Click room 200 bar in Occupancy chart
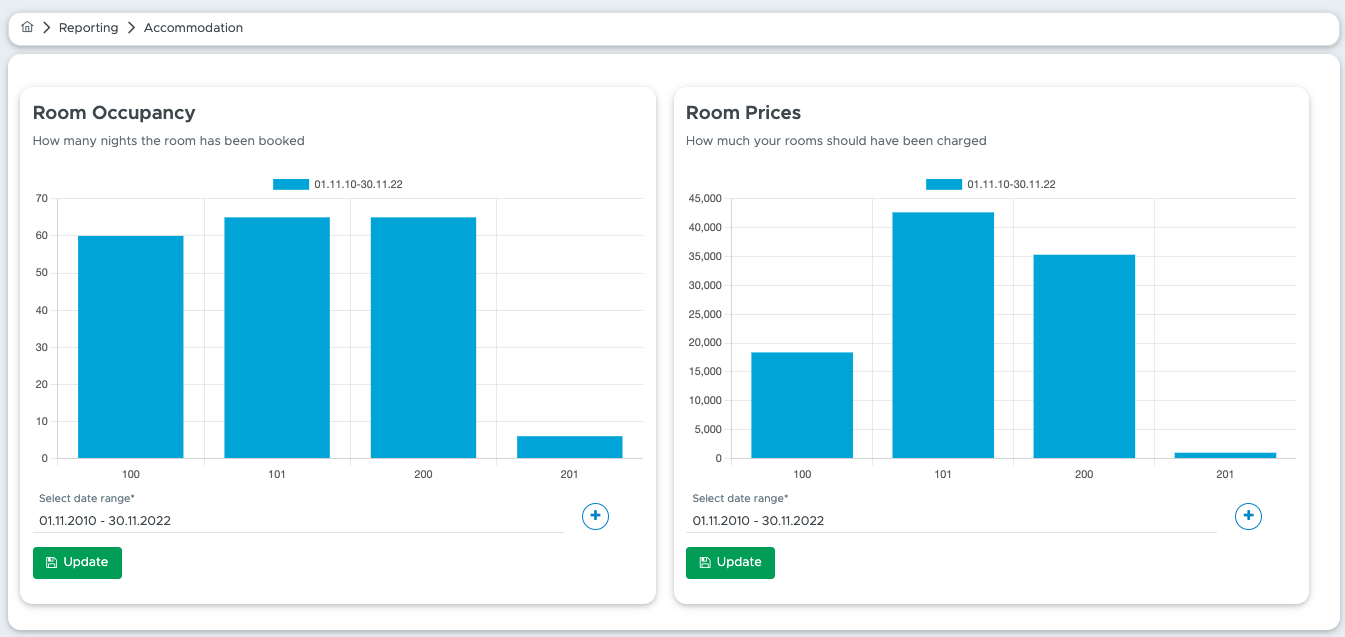The height and width of the screenshot is (637, 1345). (423, 338)
